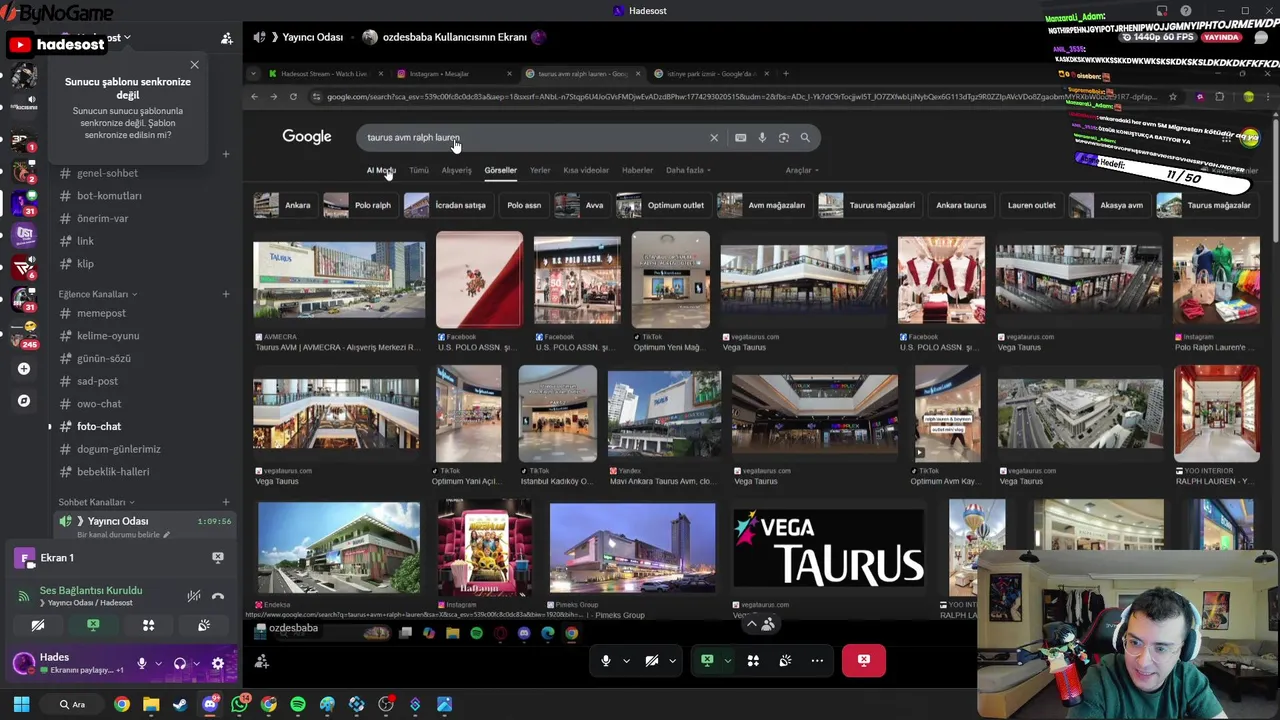Show members via the people icon pill
1280x720 pixels.
(x=760, y=624)
